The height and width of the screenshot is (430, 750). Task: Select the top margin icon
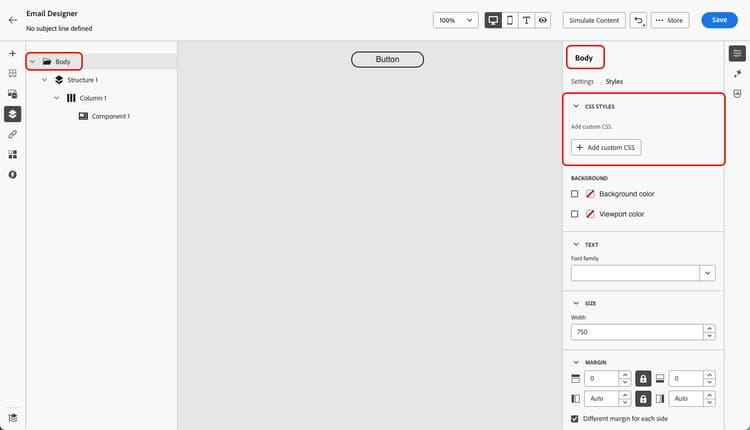(x=575, y=378)
